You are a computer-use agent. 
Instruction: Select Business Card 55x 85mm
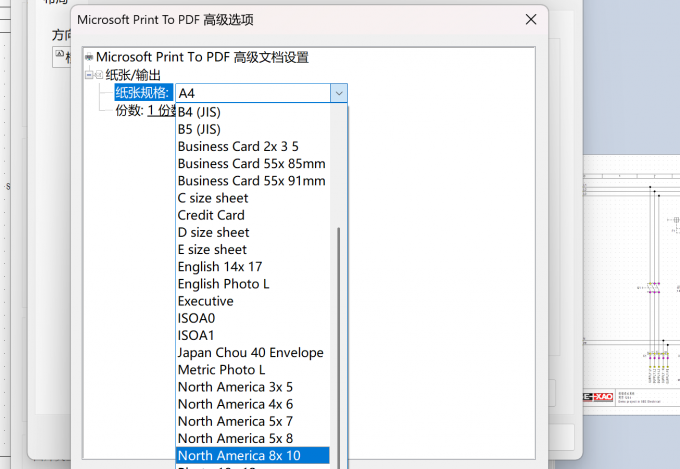[x=253, y=164]
